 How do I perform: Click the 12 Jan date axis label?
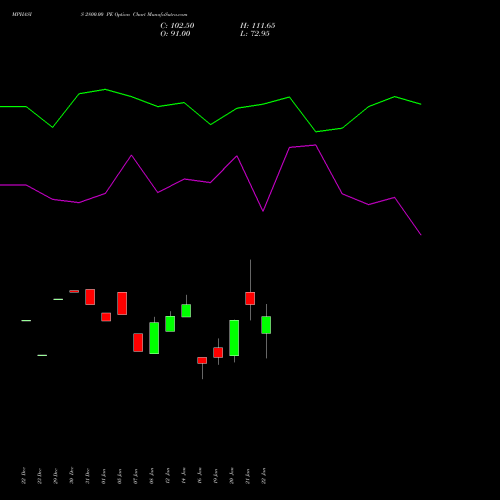tap(167, 476)
